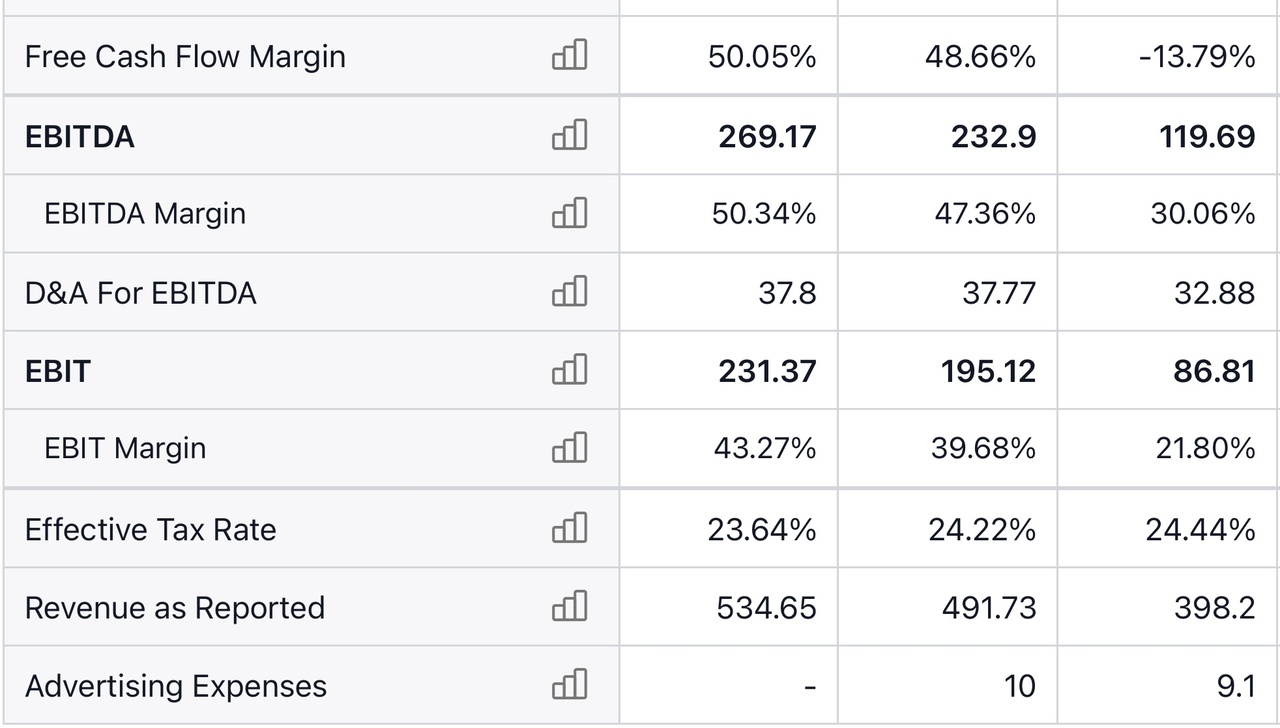
Task: Show chart for EBIT row
Action: tap(570, 370)
